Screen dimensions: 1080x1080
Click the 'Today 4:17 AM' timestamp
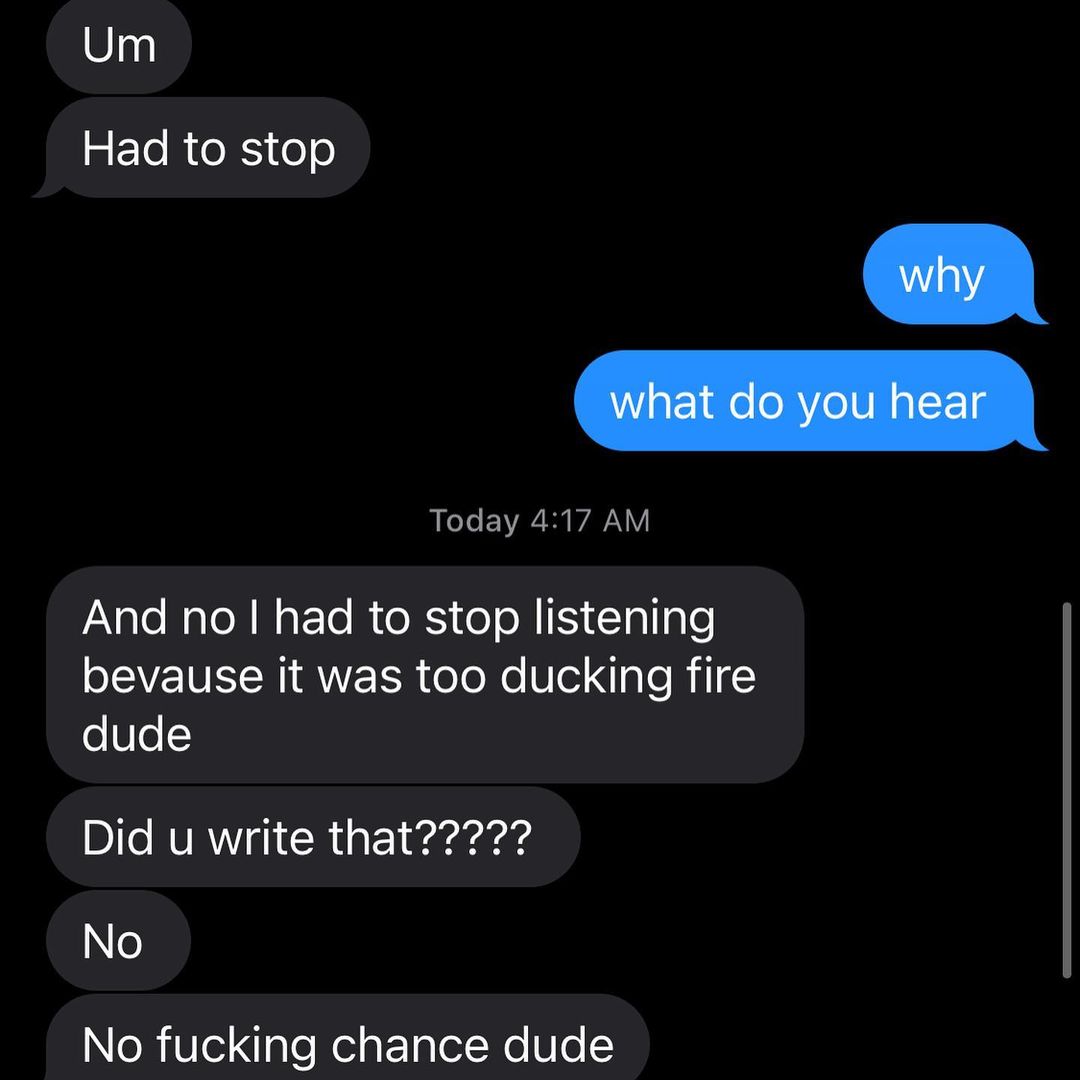click(539, 520)
